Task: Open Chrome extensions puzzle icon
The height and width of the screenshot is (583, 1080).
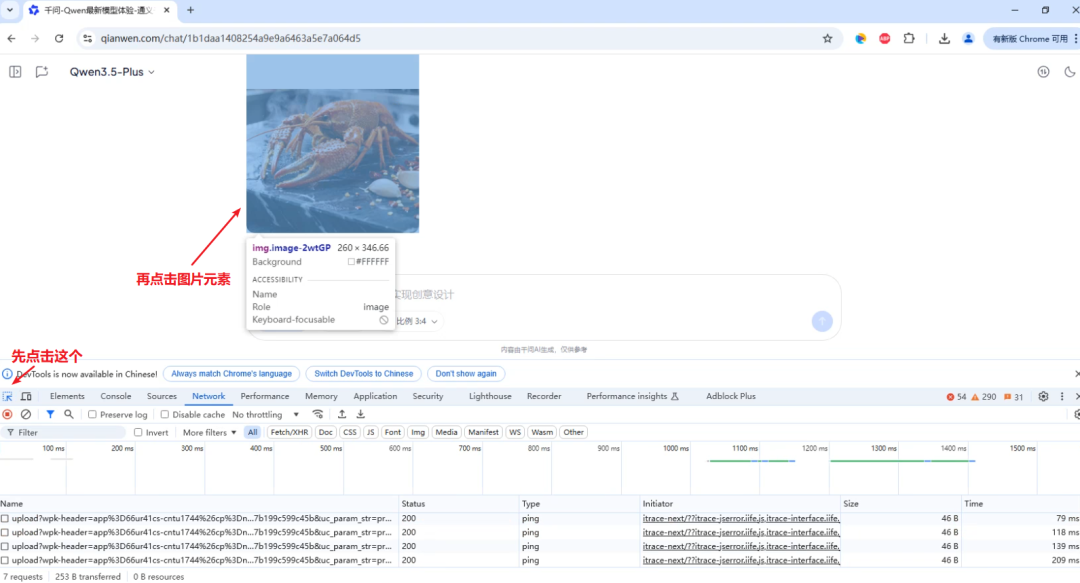Action: pos(909,39)
